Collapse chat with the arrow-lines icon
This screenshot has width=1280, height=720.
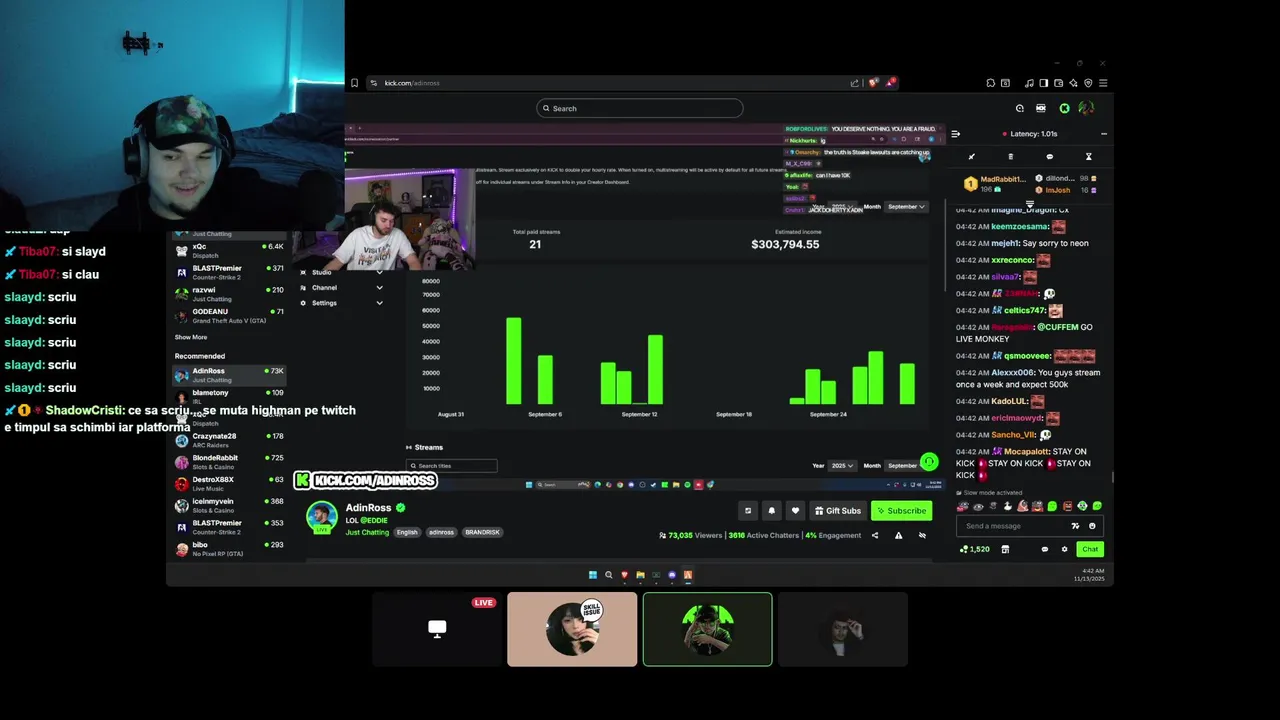(x=955, y=133)
